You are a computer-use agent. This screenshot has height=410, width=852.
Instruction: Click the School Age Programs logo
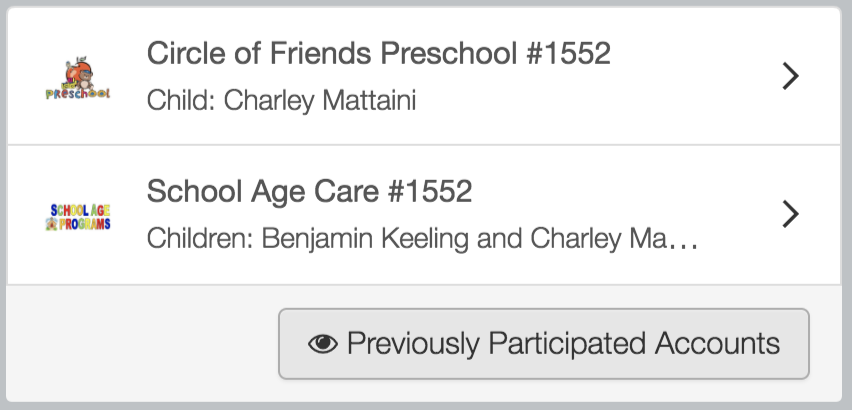click(78, 216)
